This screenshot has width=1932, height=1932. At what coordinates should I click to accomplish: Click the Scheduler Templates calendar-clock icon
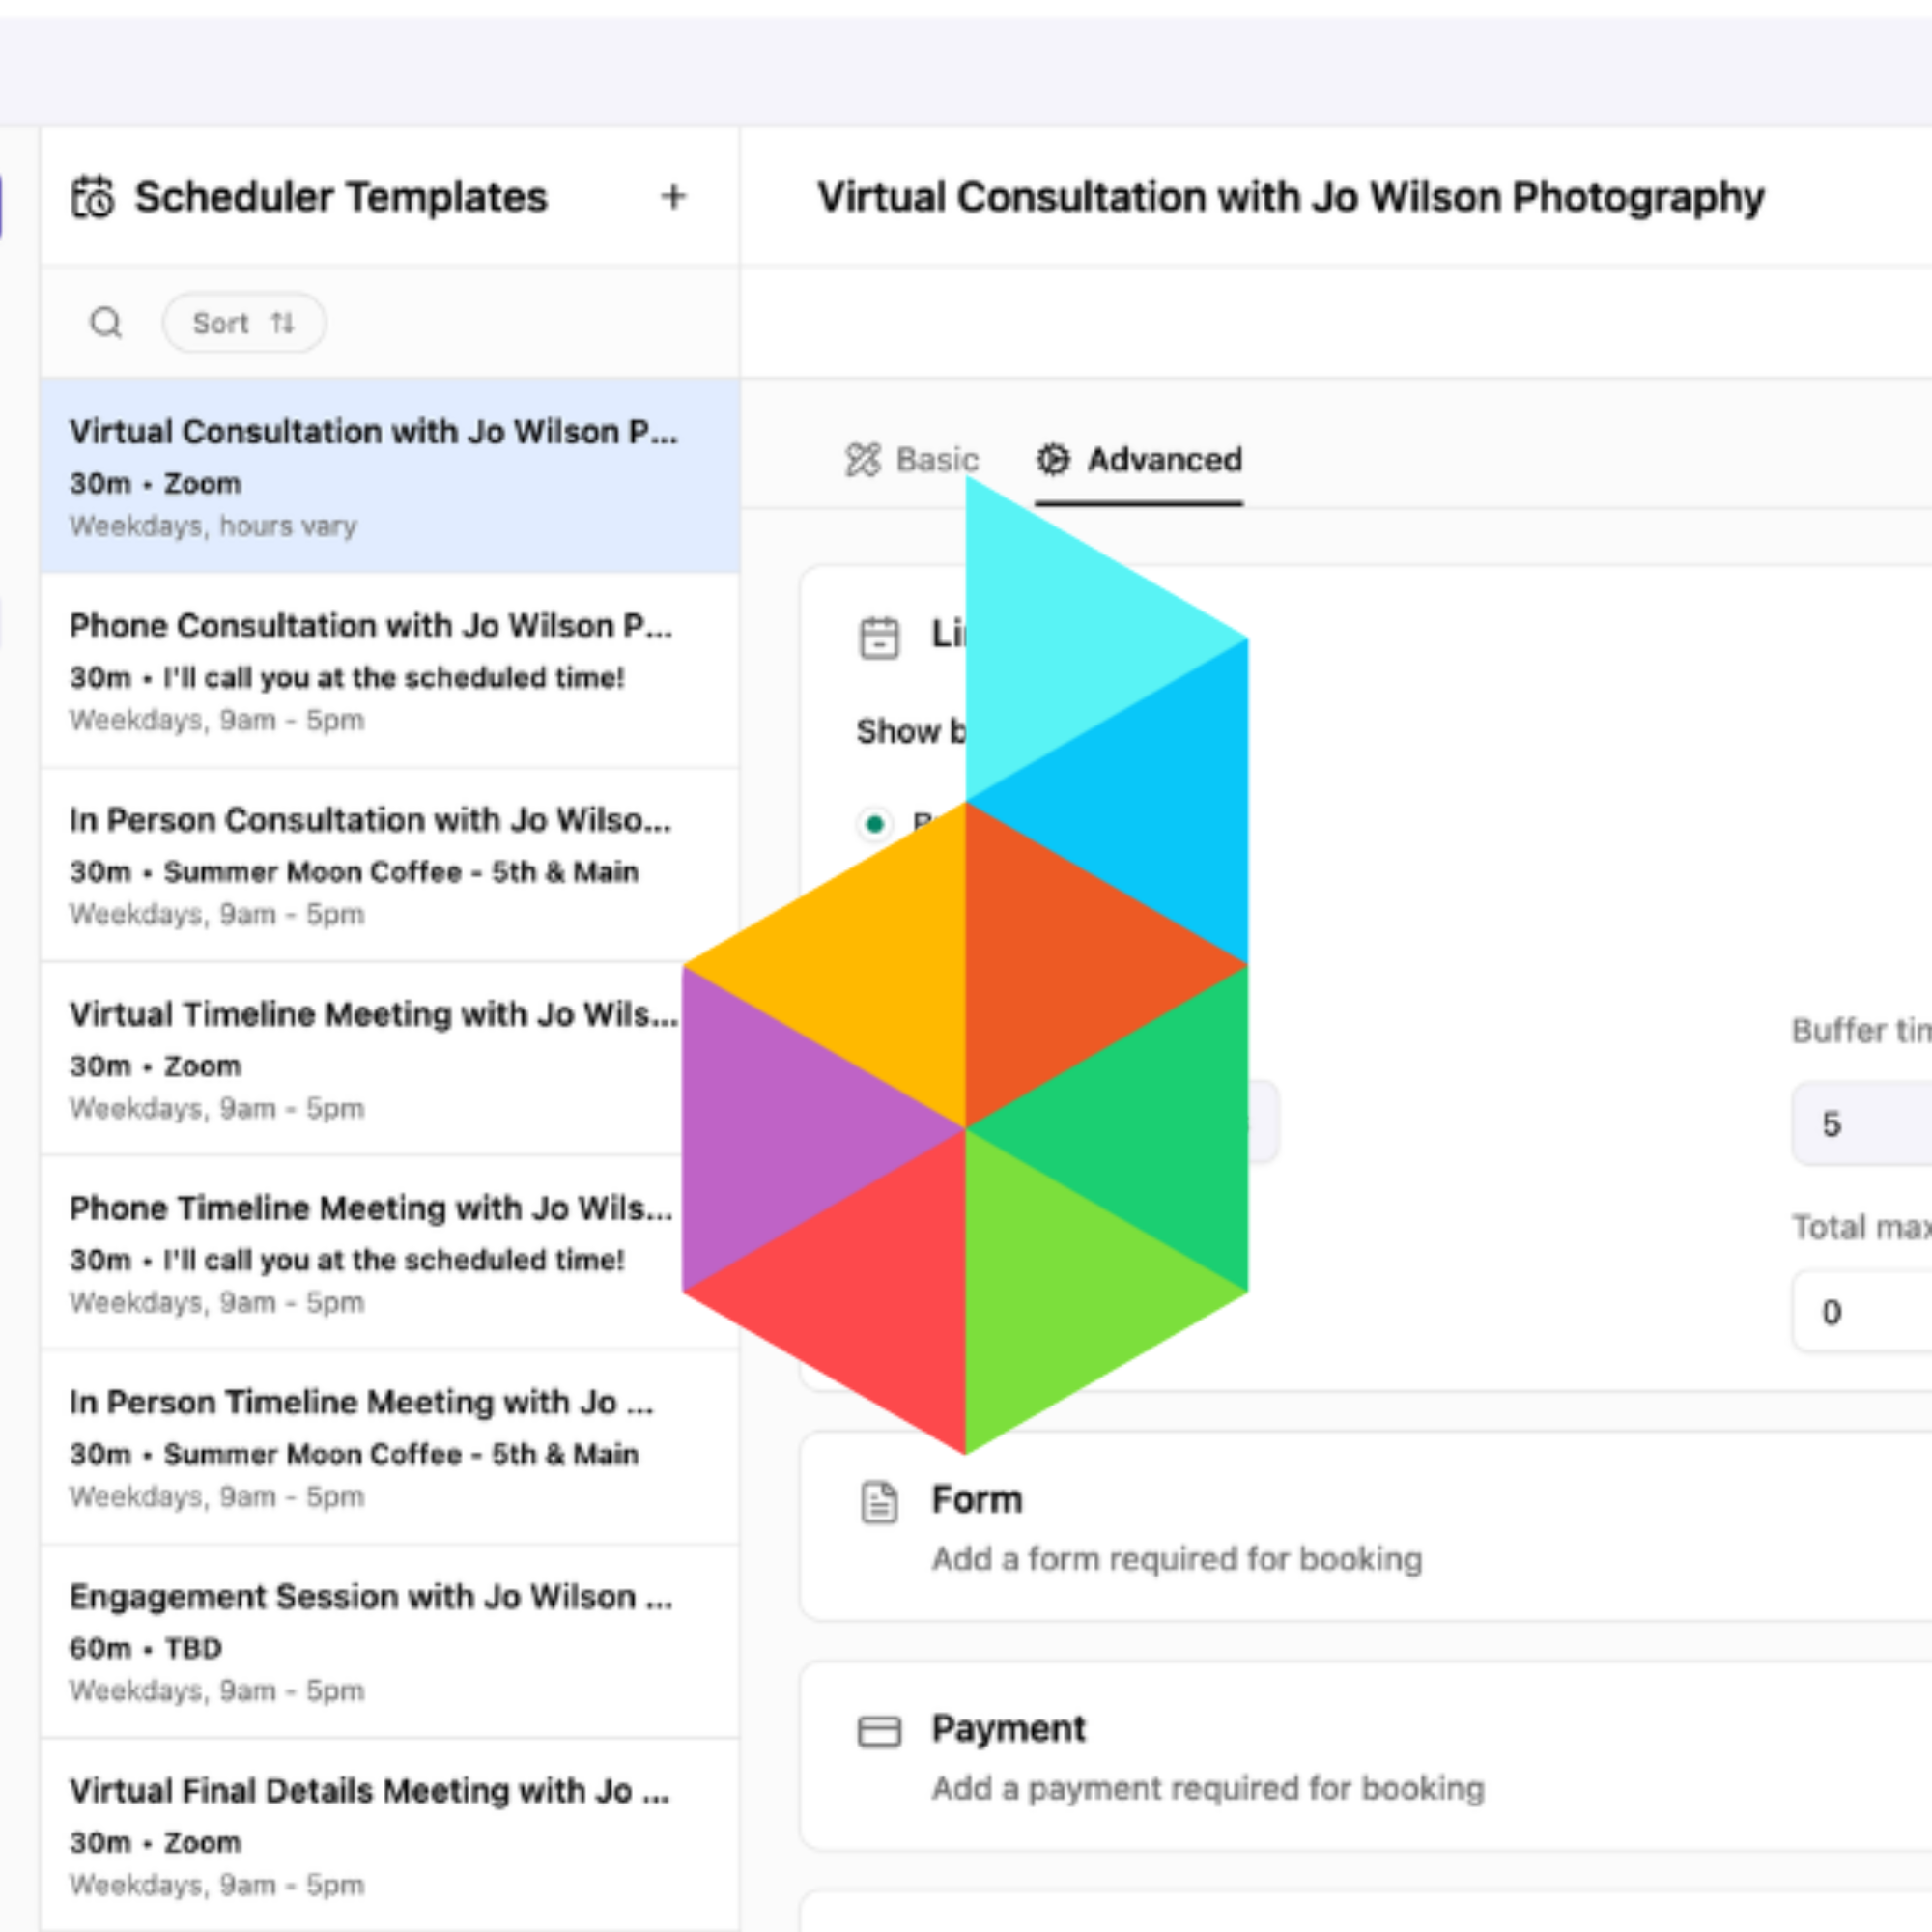(x=93, y=197)
